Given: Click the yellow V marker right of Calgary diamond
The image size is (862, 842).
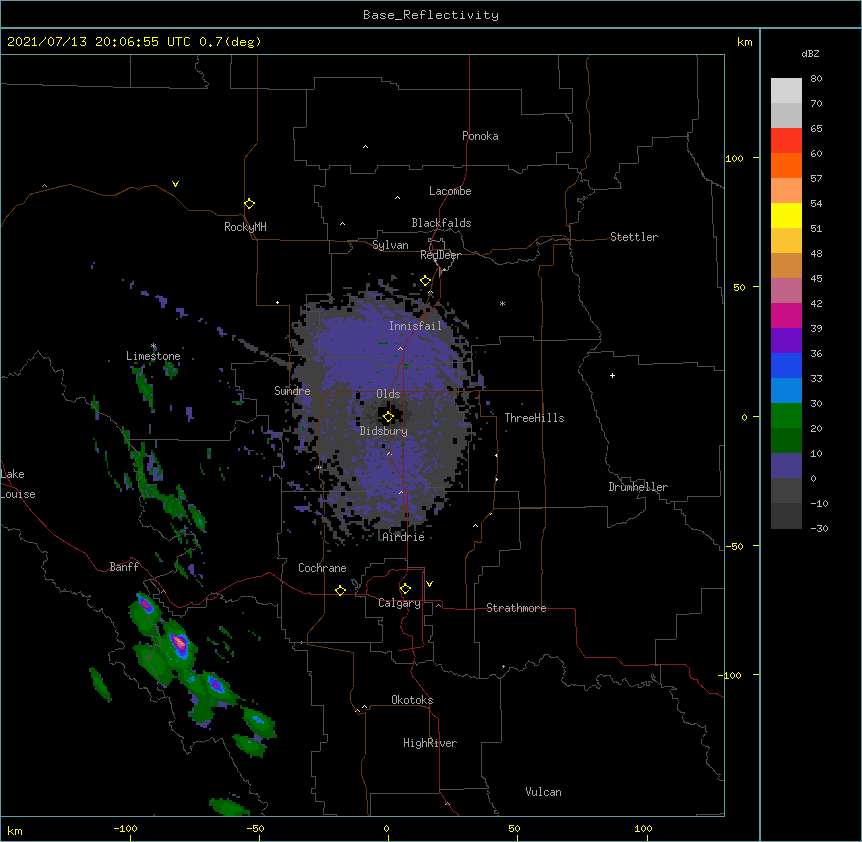Looking at the screenshot, I should 429,584.
